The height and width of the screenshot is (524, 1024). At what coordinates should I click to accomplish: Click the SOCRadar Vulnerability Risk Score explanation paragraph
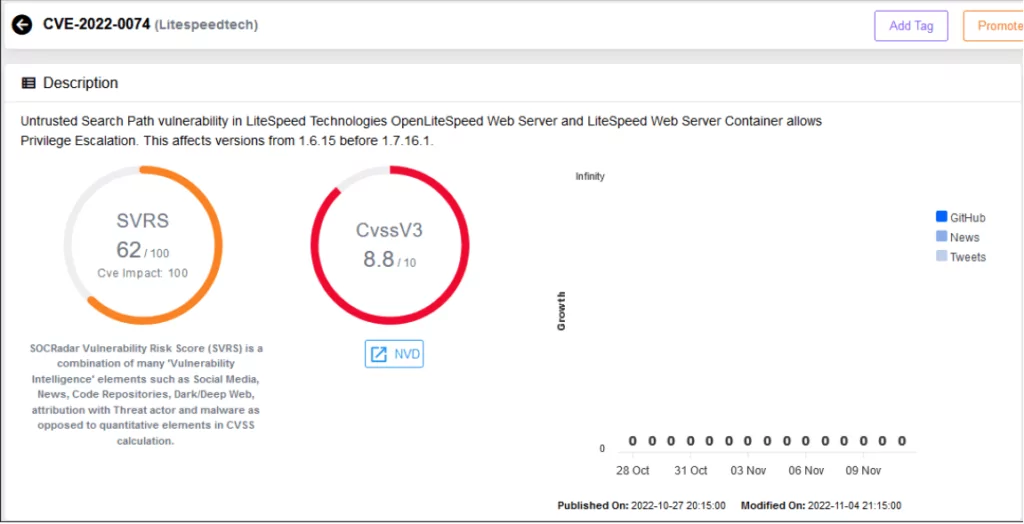[x=146, y=395]
